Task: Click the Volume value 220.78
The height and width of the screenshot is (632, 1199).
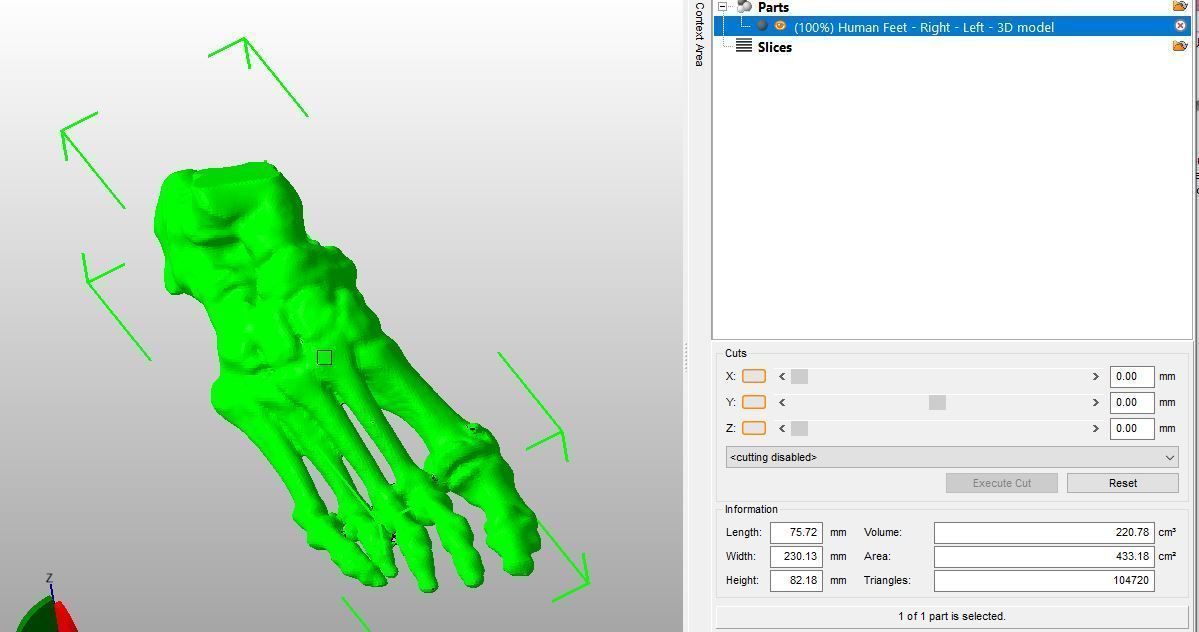Action: point(1044,532)
